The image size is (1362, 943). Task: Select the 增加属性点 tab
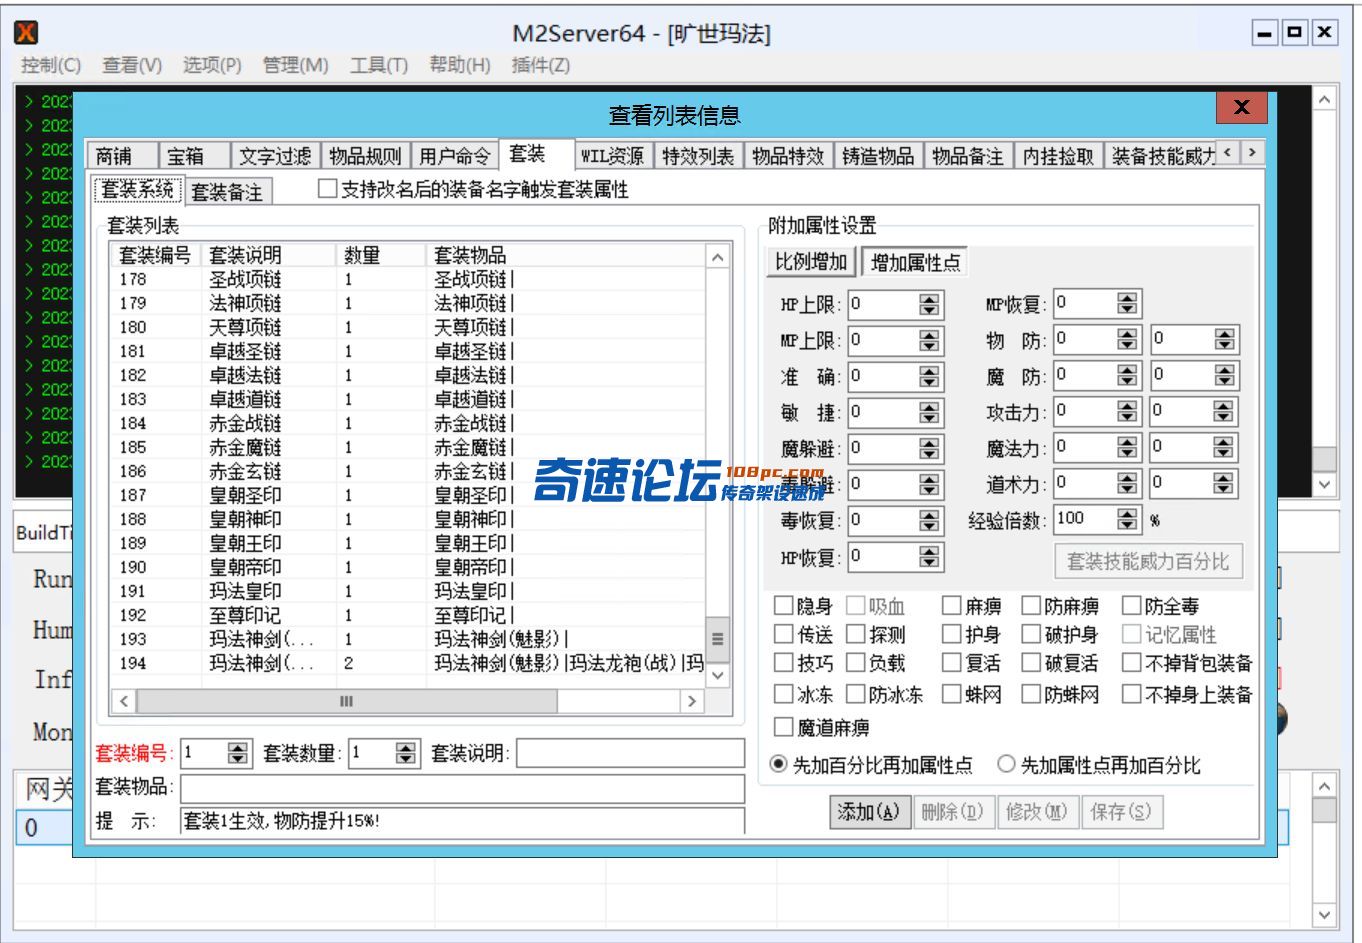pos(915,262)
